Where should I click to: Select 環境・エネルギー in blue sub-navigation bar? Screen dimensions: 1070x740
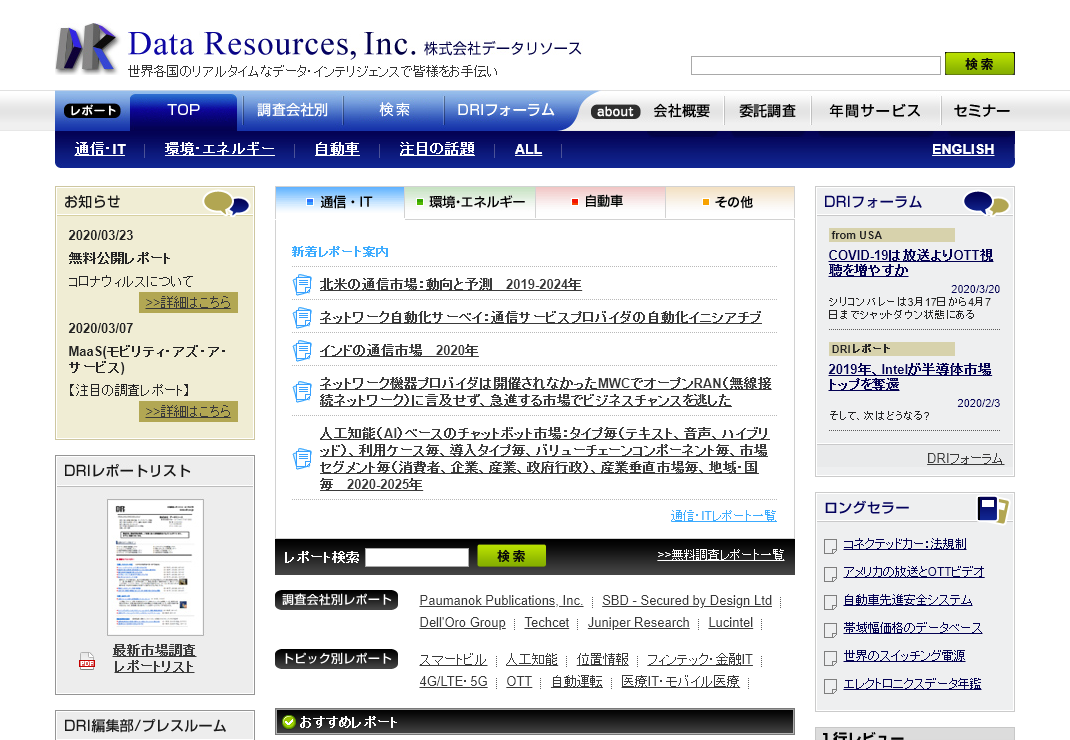click(220, 150)
